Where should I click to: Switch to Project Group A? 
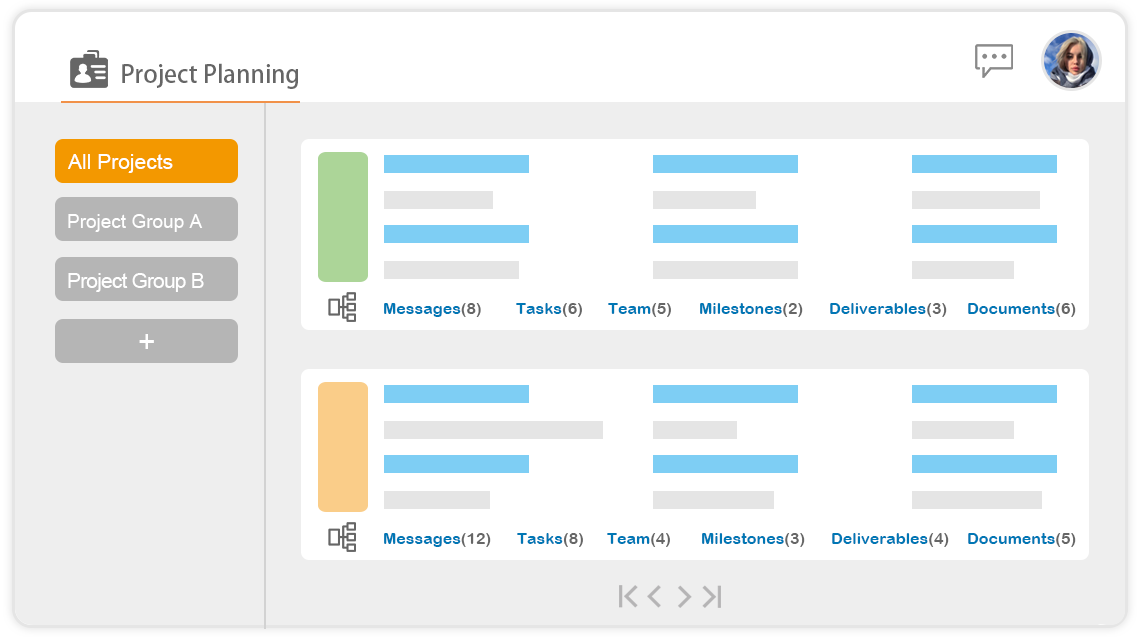146,220
